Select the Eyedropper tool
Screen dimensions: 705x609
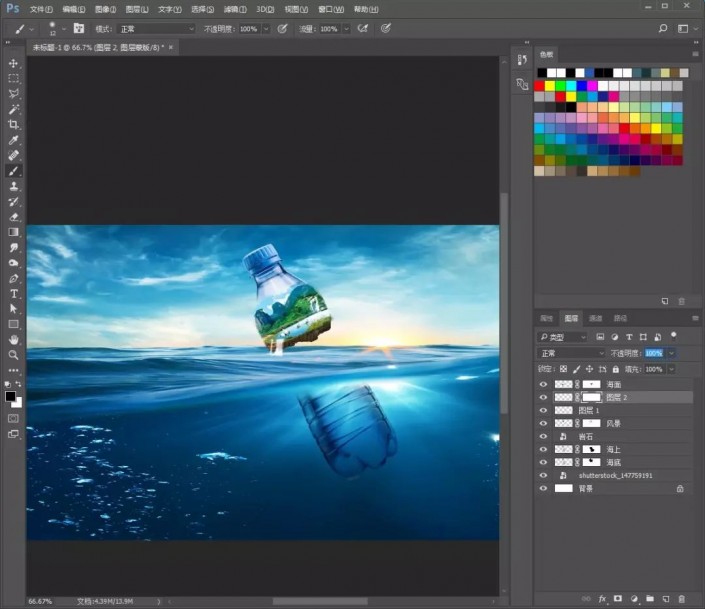[x=13, y=140]
